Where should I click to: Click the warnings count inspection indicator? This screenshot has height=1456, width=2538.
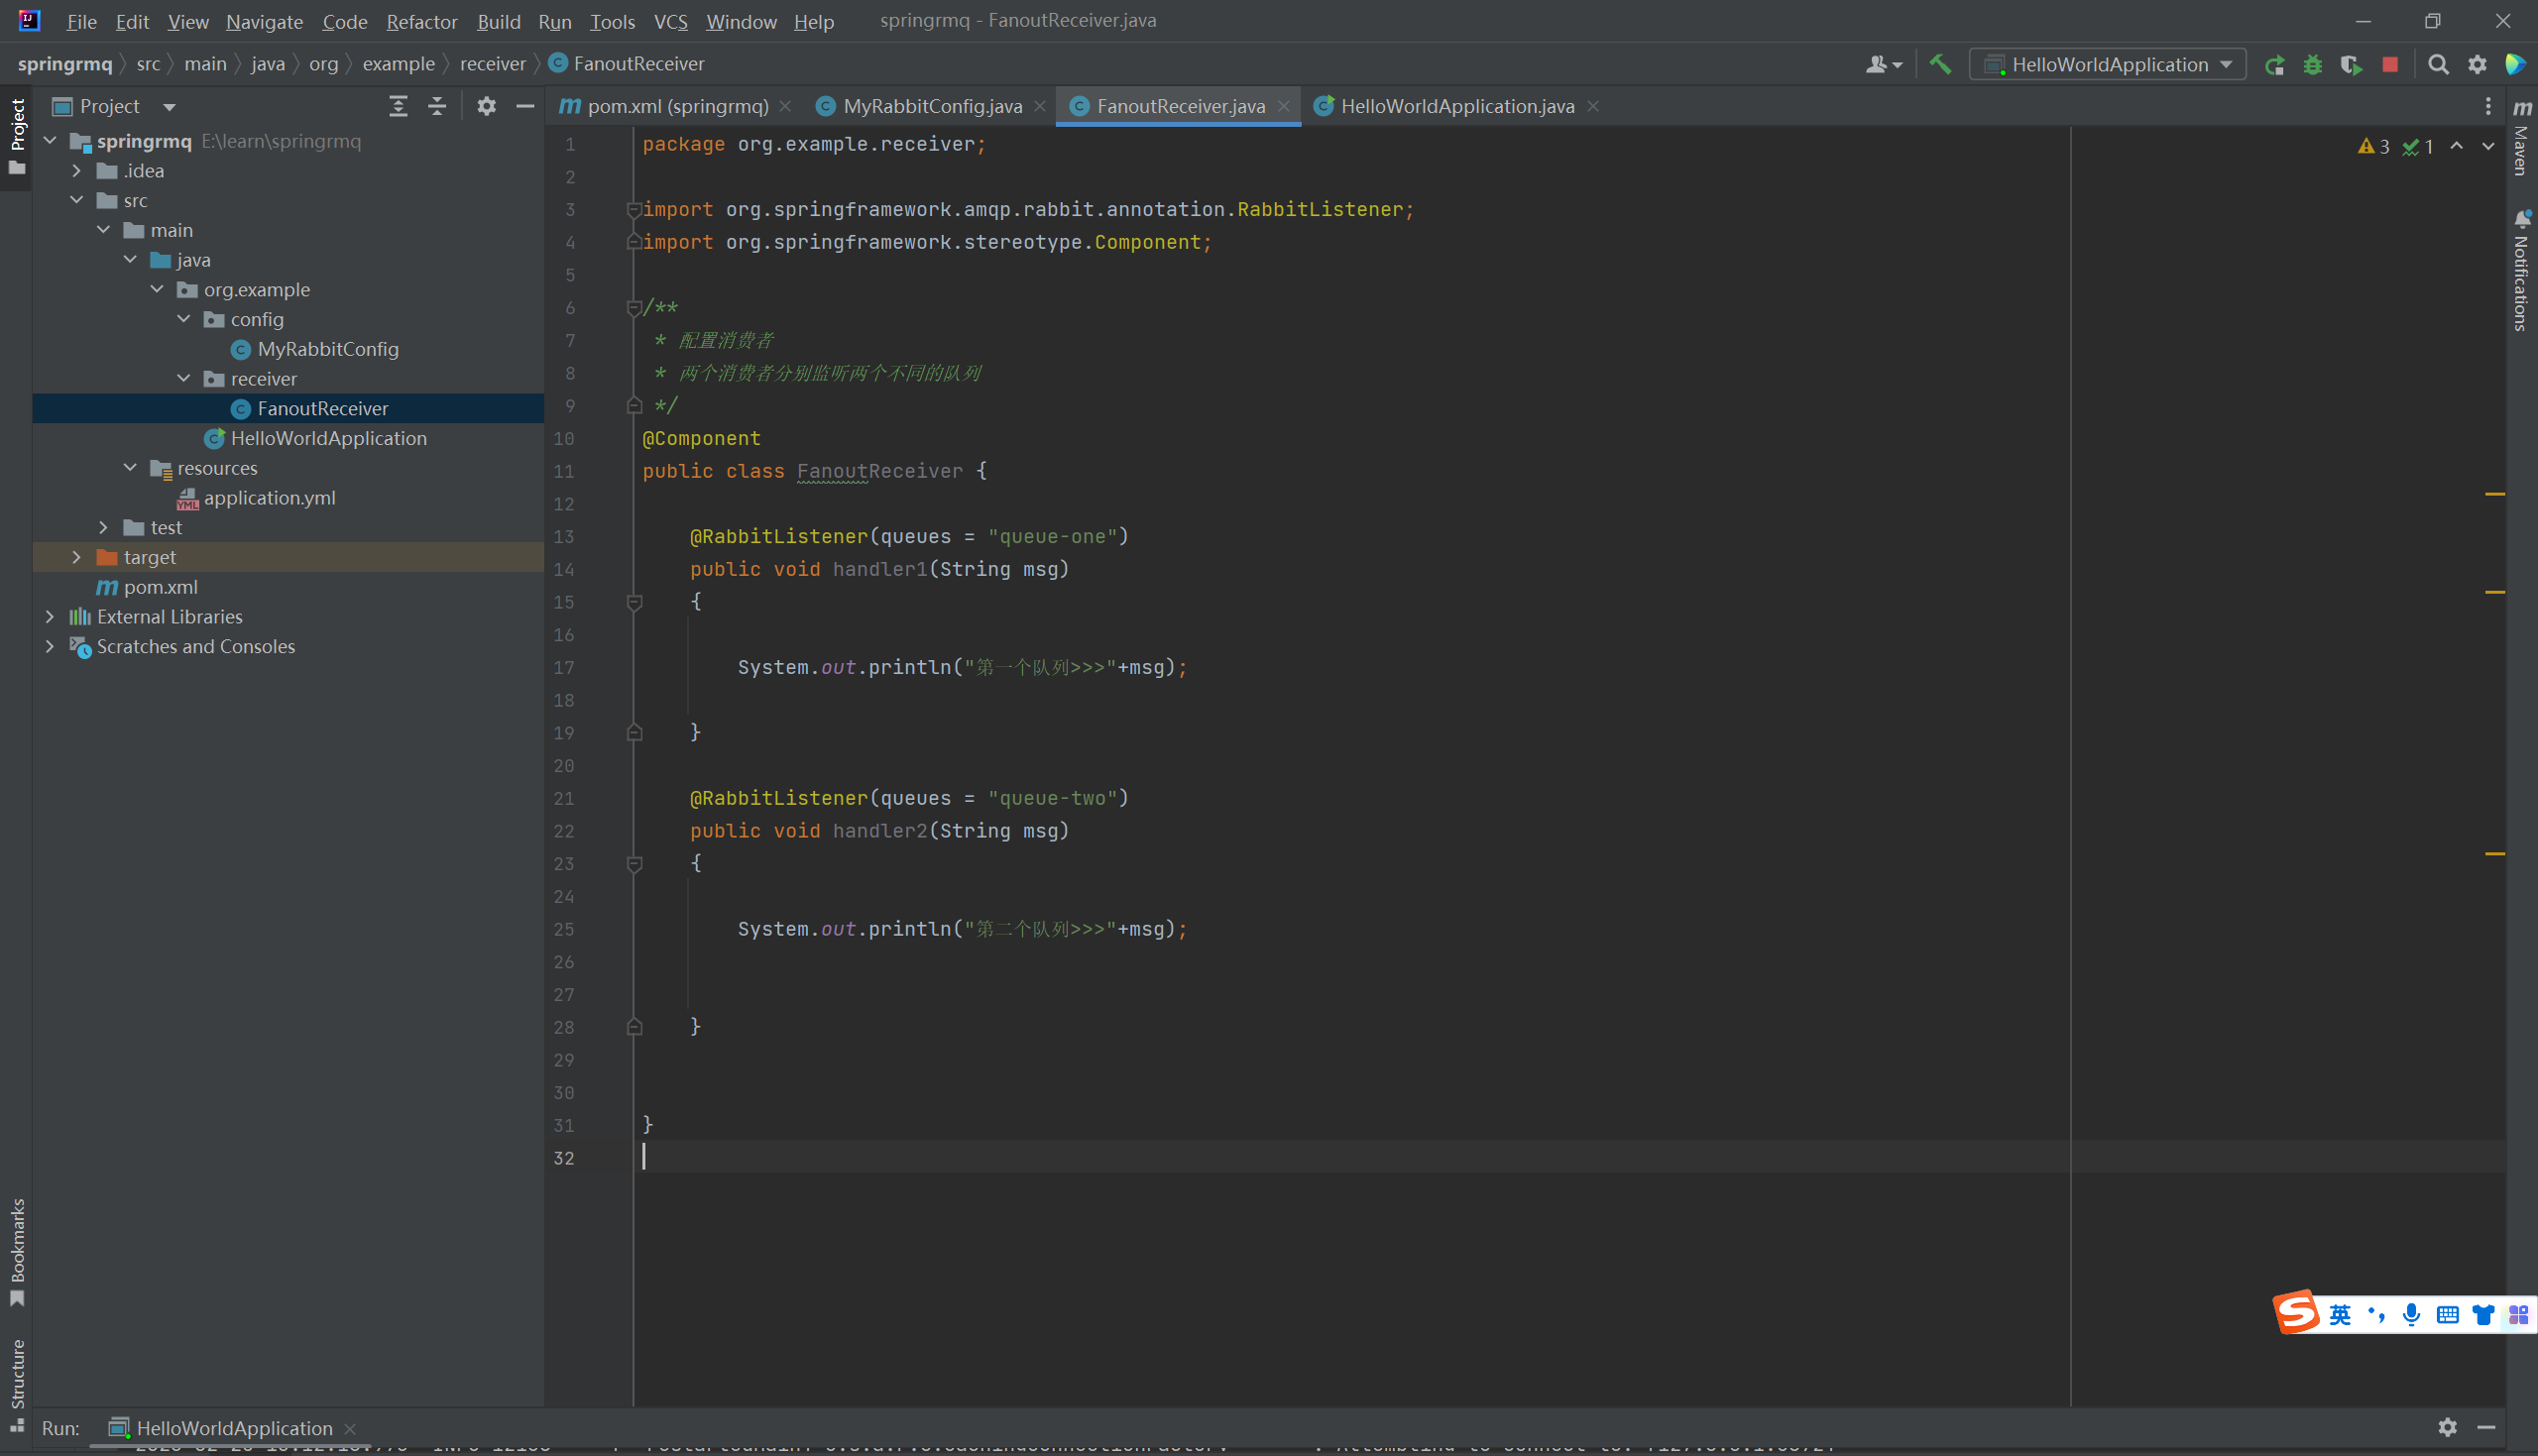[x=2374, y=147]
